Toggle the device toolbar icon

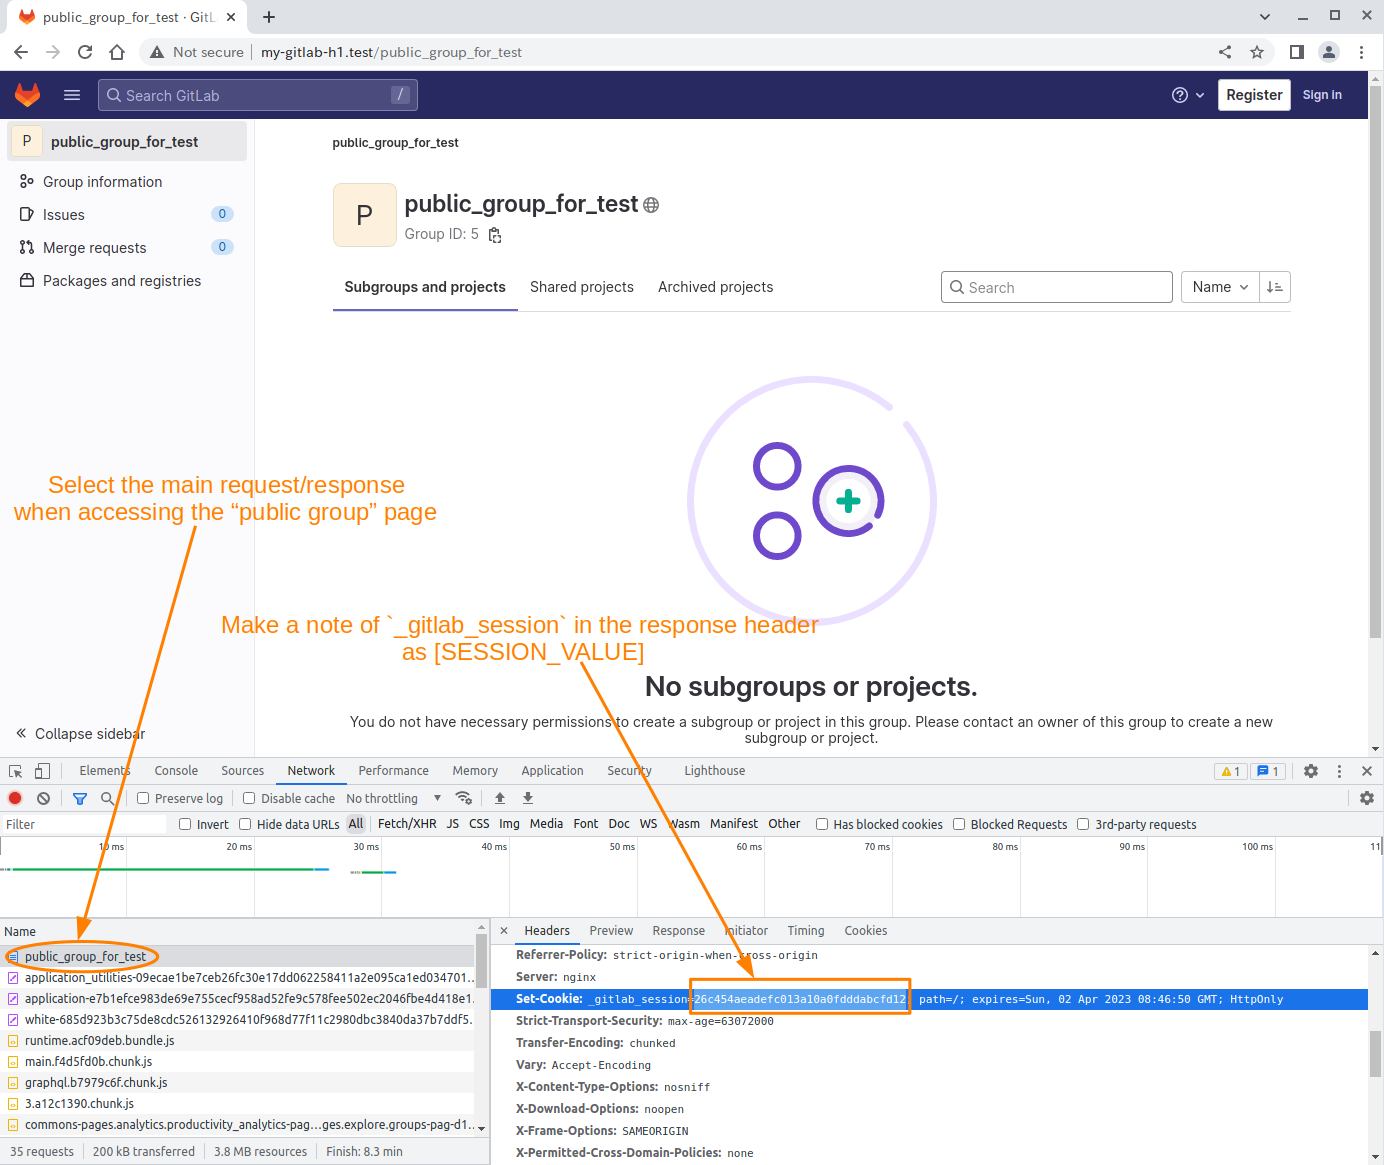(x=42, y=771)
